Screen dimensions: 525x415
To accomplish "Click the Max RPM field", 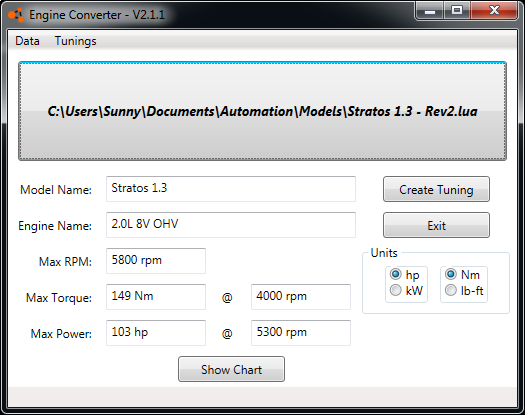I will click(x=156, y=261).
